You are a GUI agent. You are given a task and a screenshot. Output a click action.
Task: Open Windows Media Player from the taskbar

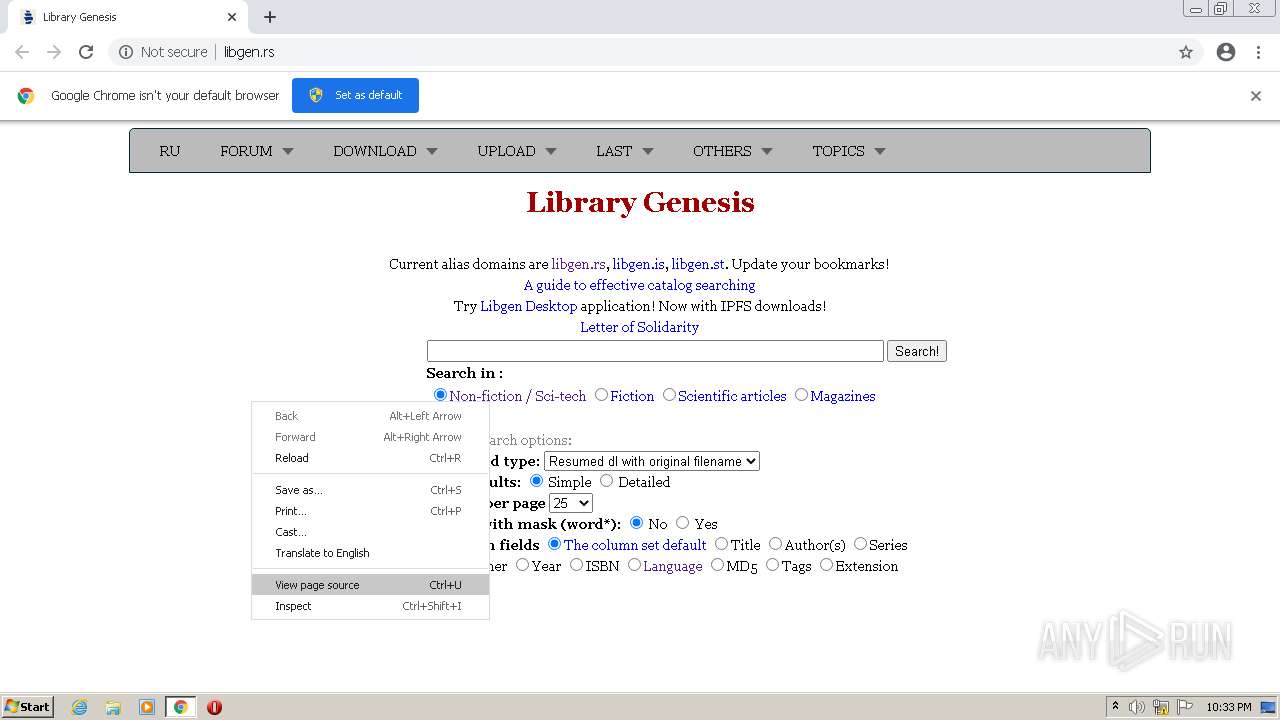[147, 707]
